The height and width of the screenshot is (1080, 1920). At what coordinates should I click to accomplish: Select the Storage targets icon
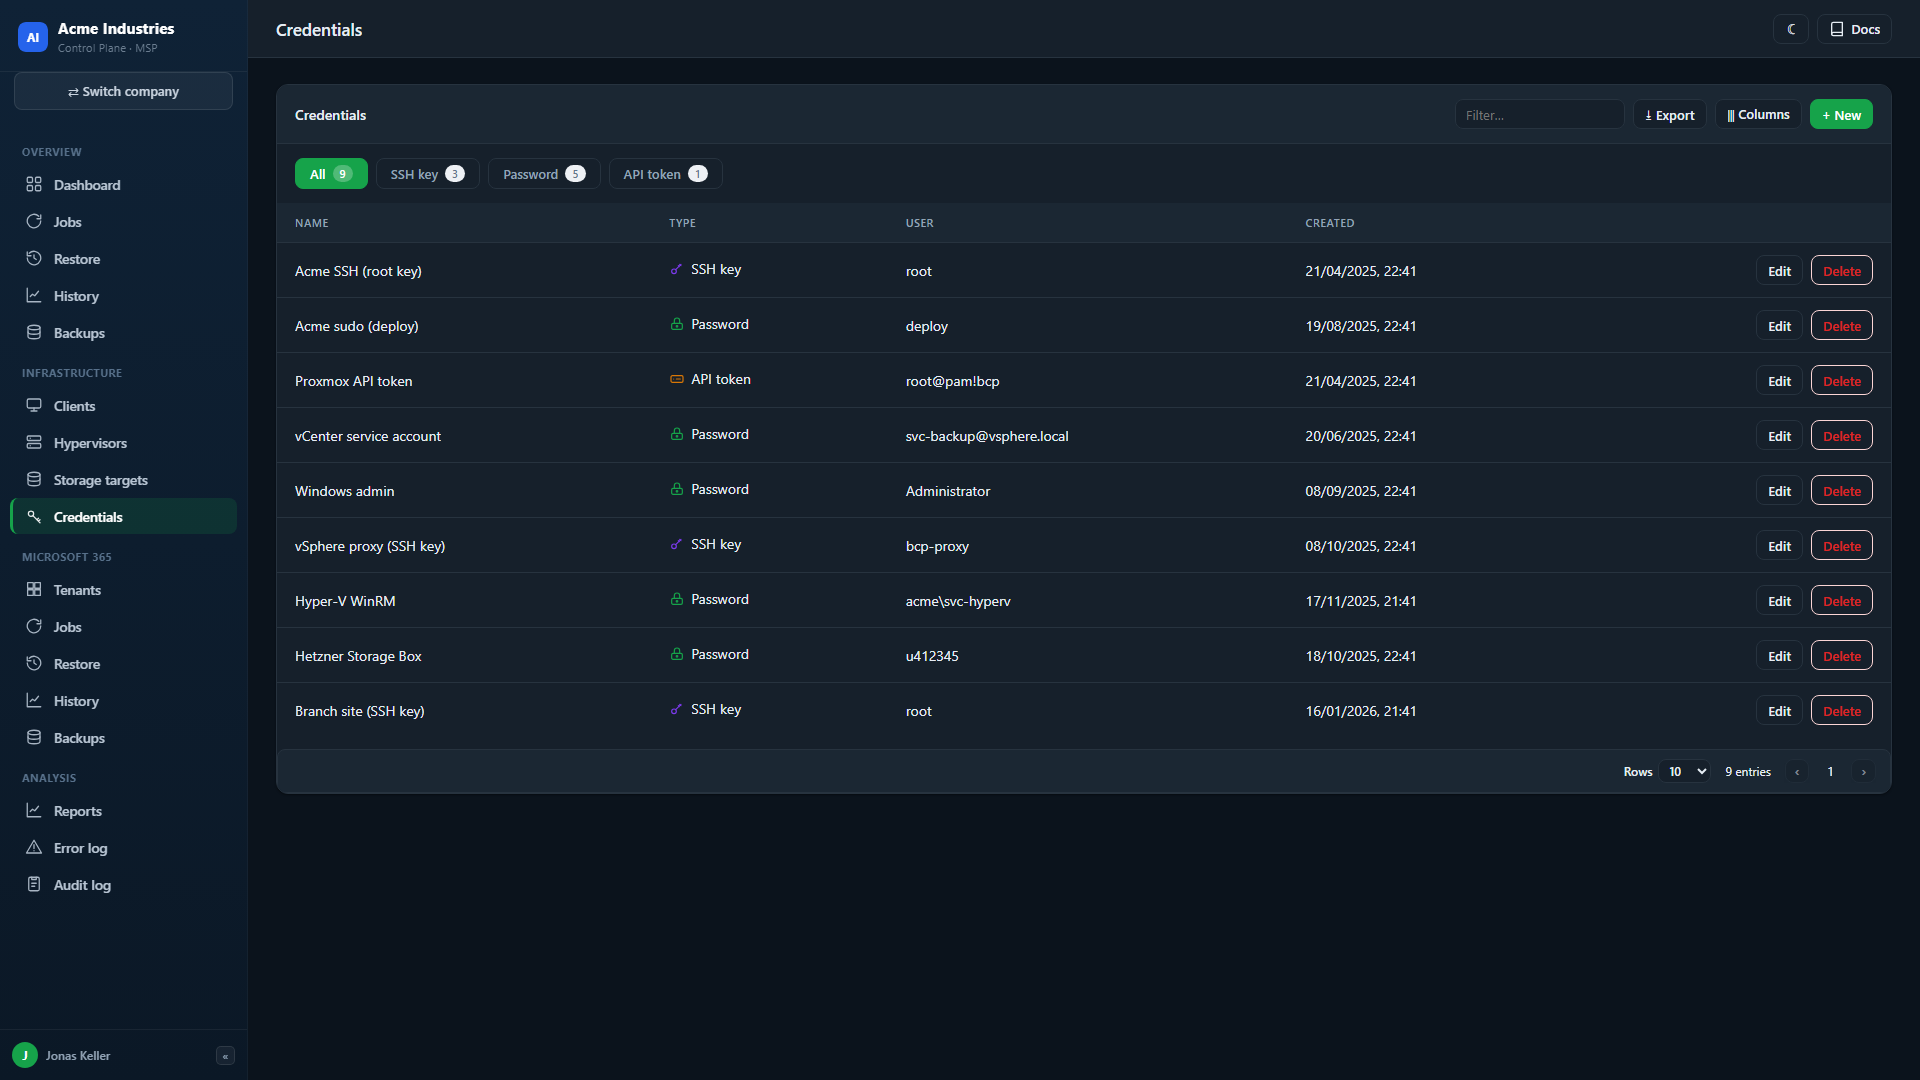pos(34,480)
